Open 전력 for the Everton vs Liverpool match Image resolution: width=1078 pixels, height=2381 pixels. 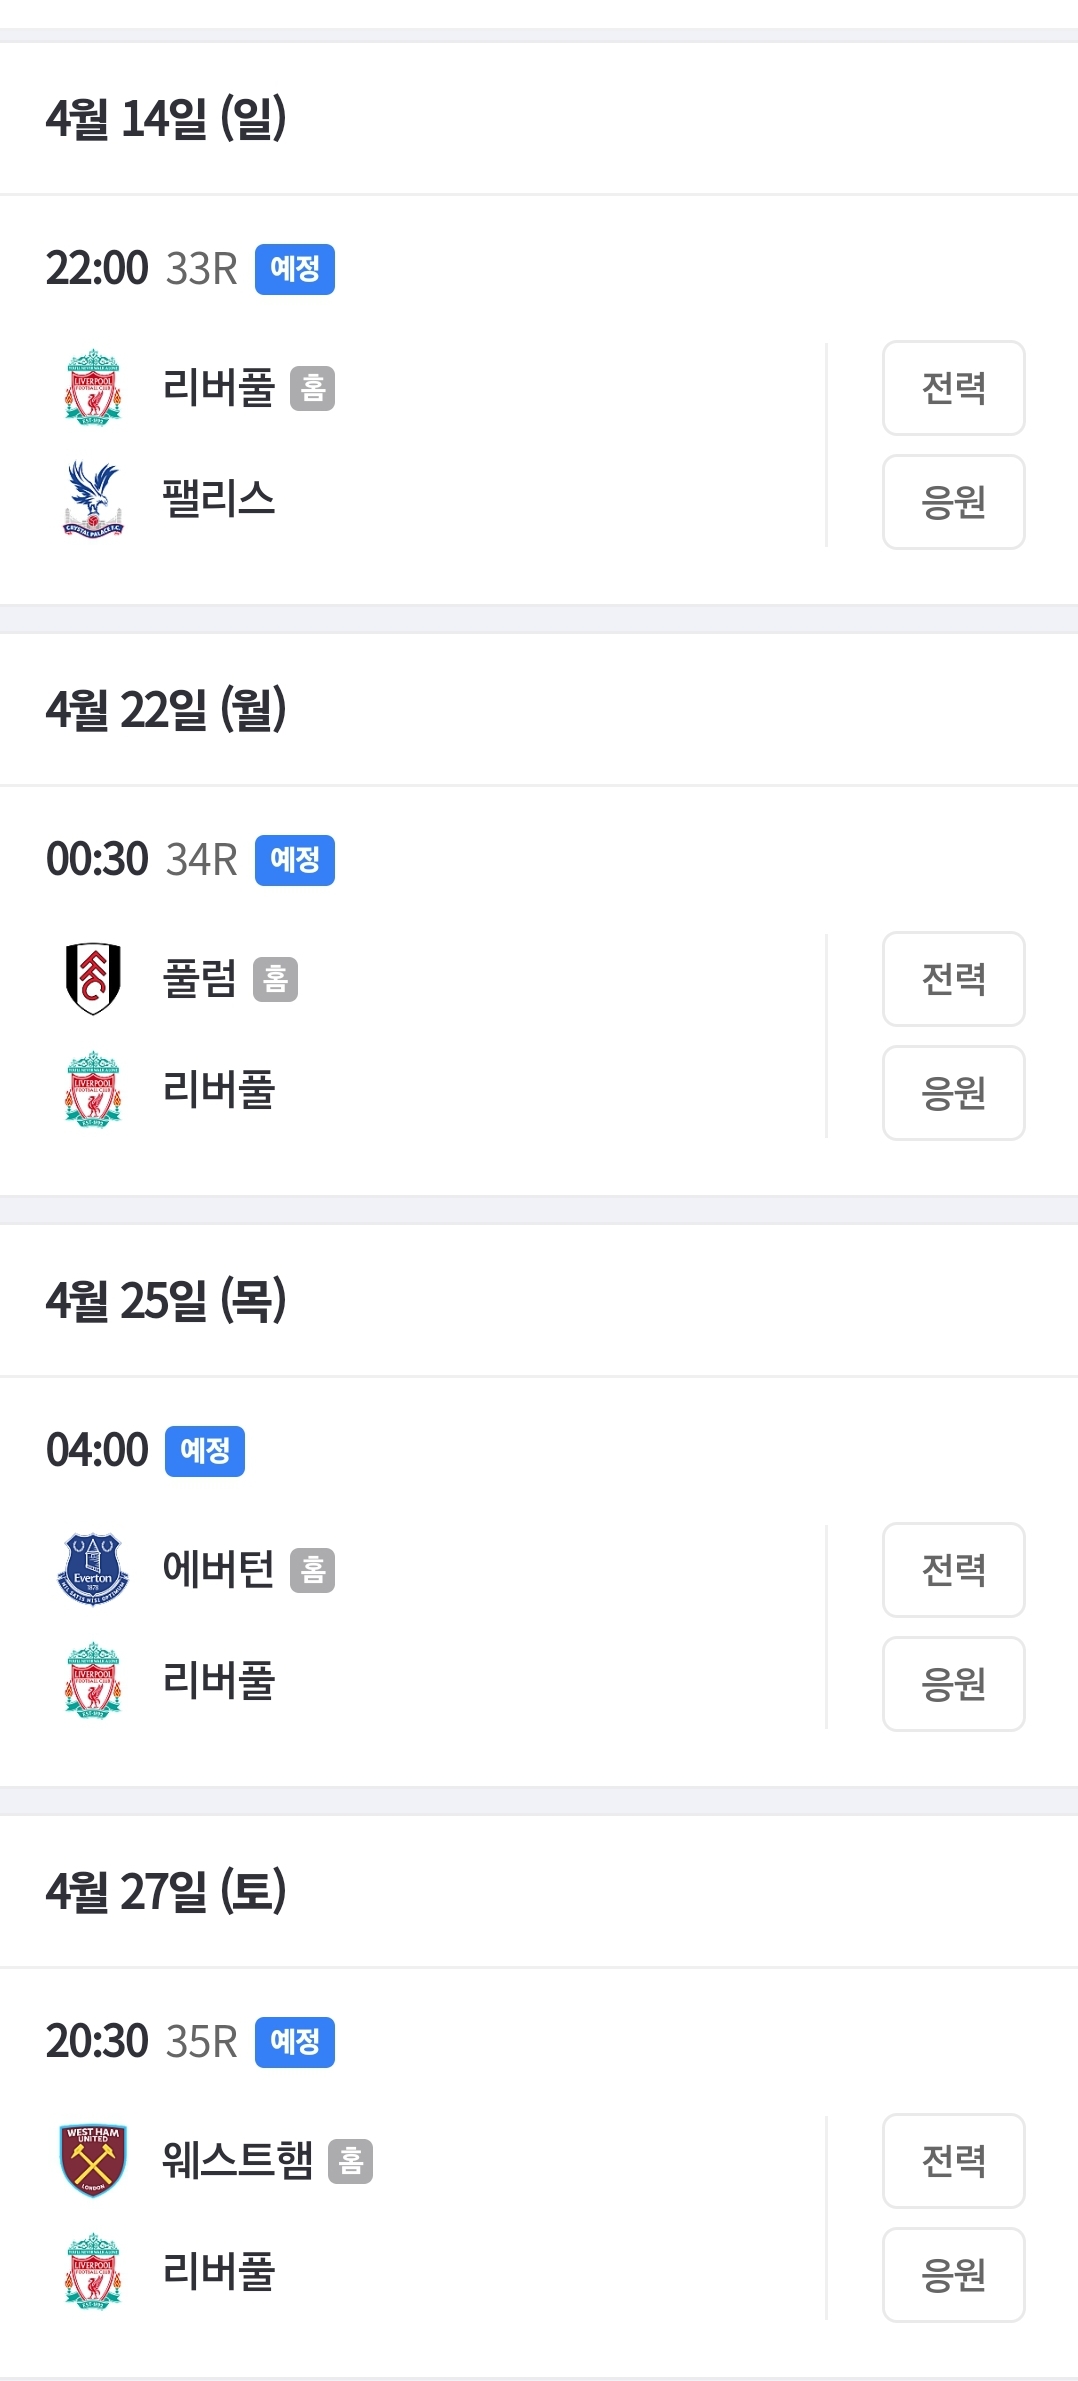[953, 1570]
